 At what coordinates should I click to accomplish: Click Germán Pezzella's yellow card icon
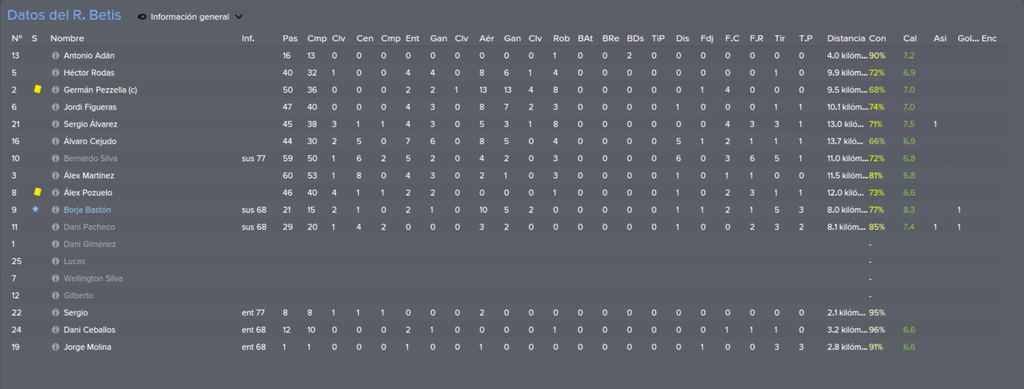(x=37, y=89)
